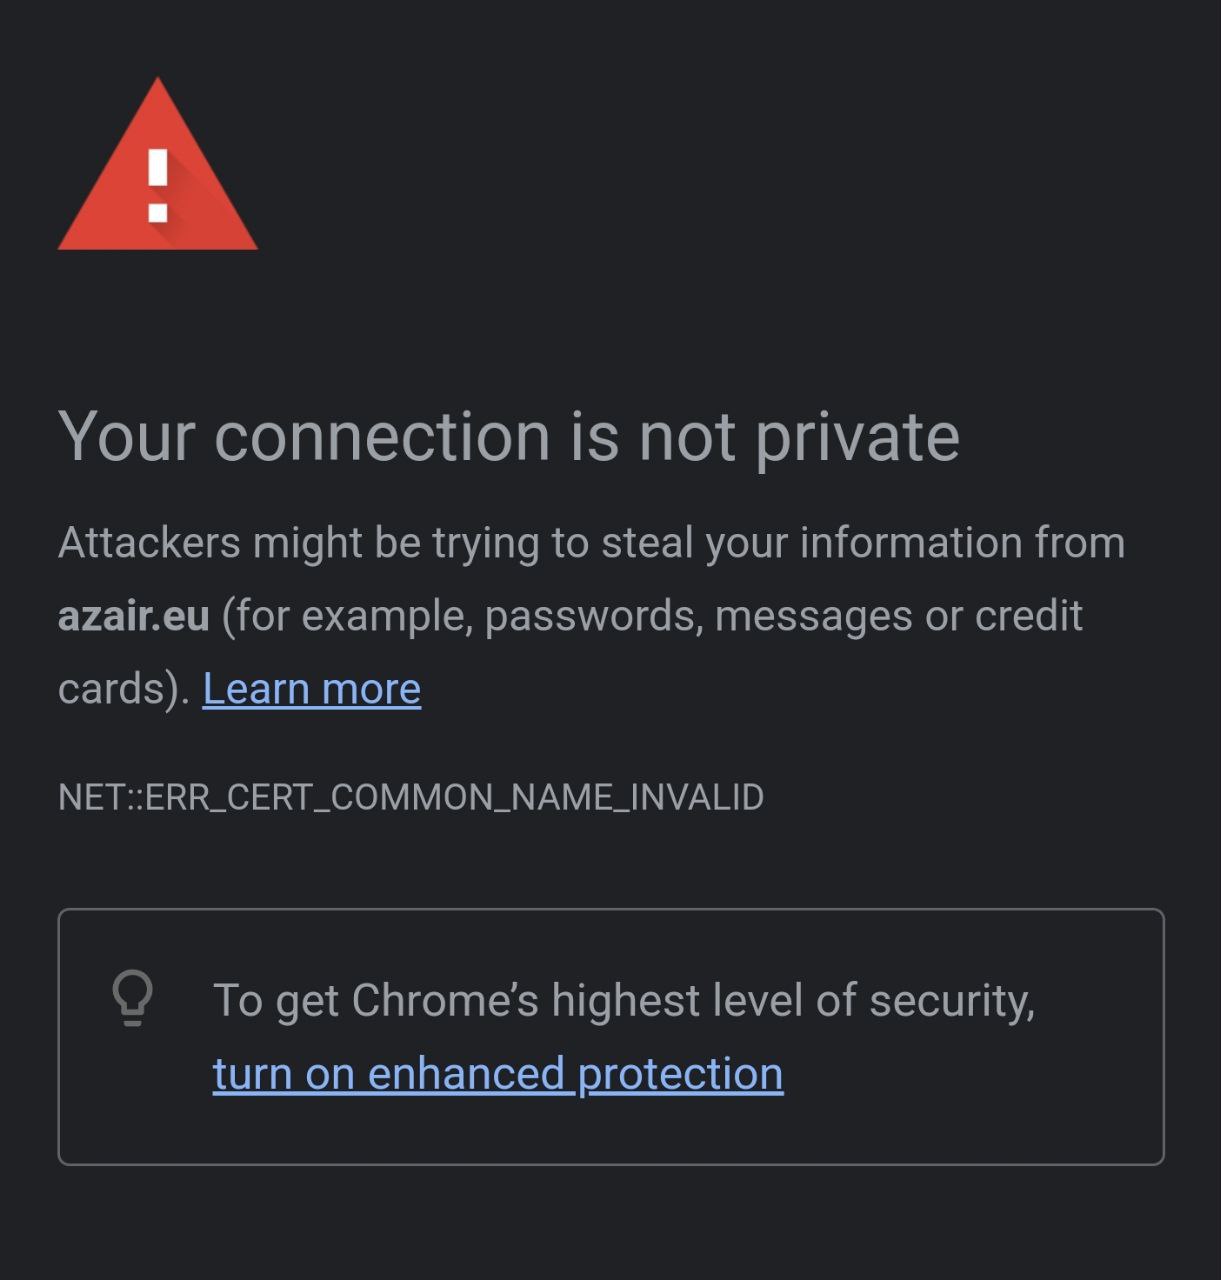Click the "Your connection is not private" heading
This screenshot has width=1221, height=1280.
coord(508,436)
